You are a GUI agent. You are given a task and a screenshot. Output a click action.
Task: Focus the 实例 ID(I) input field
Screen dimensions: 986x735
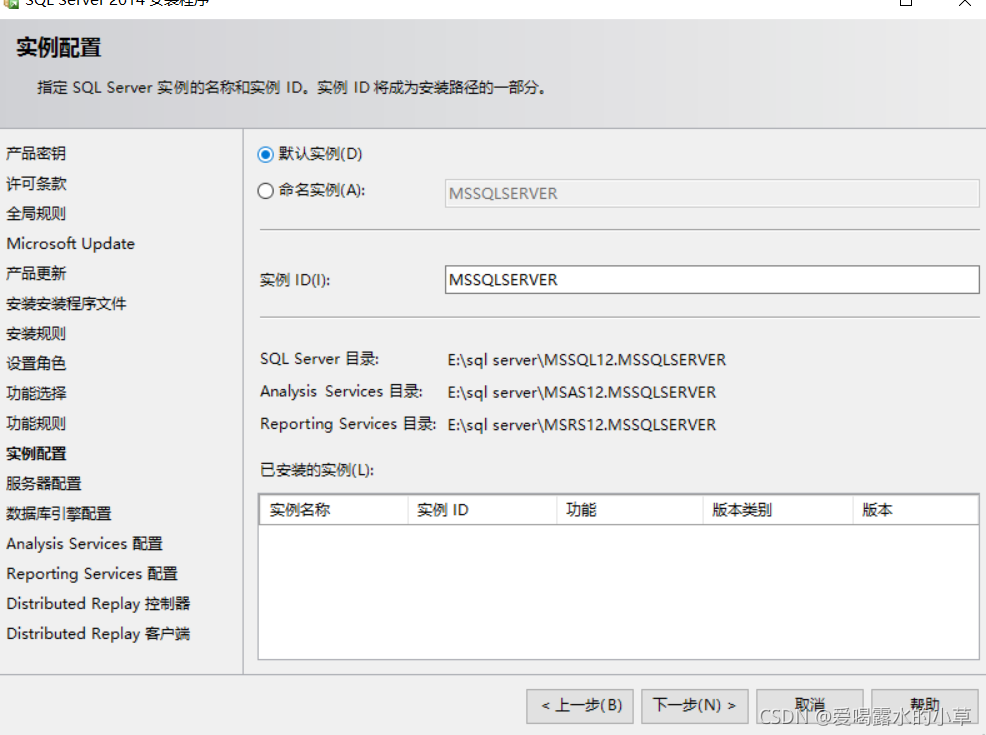(x=712, y=280)
